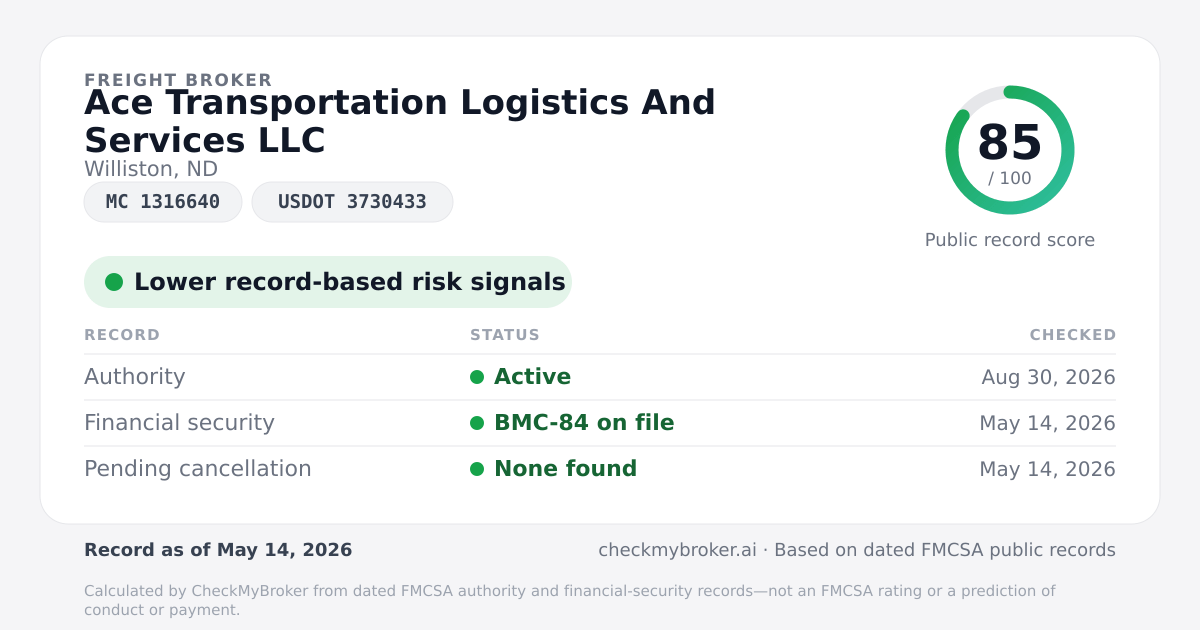Select the Pending cancellation record row

tap(600, 469)
